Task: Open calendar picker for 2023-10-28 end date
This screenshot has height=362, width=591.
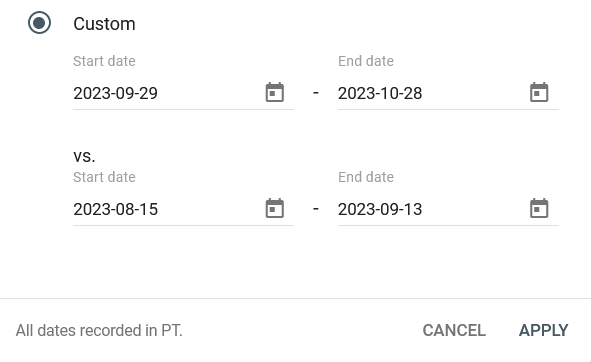Action: coord(539,92)
